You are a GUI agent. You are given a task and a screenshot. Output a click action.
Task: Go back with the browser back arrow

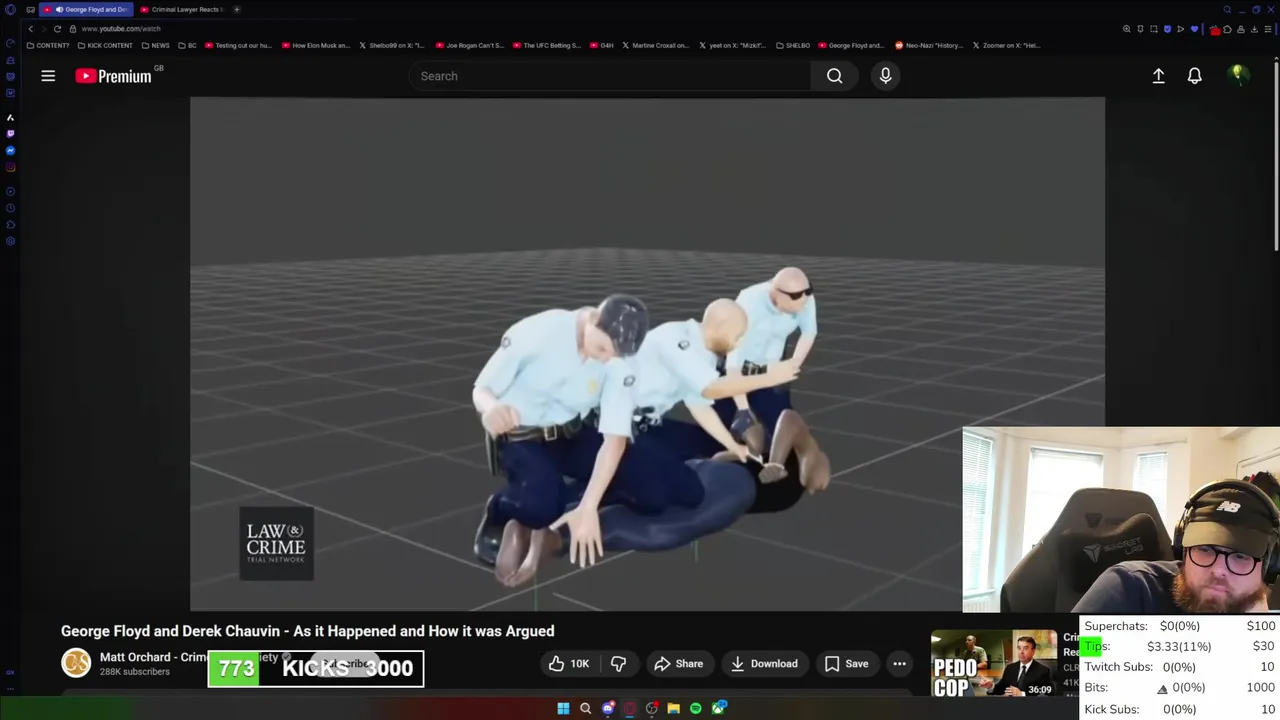pyautogui.click(x=30, y=29)
